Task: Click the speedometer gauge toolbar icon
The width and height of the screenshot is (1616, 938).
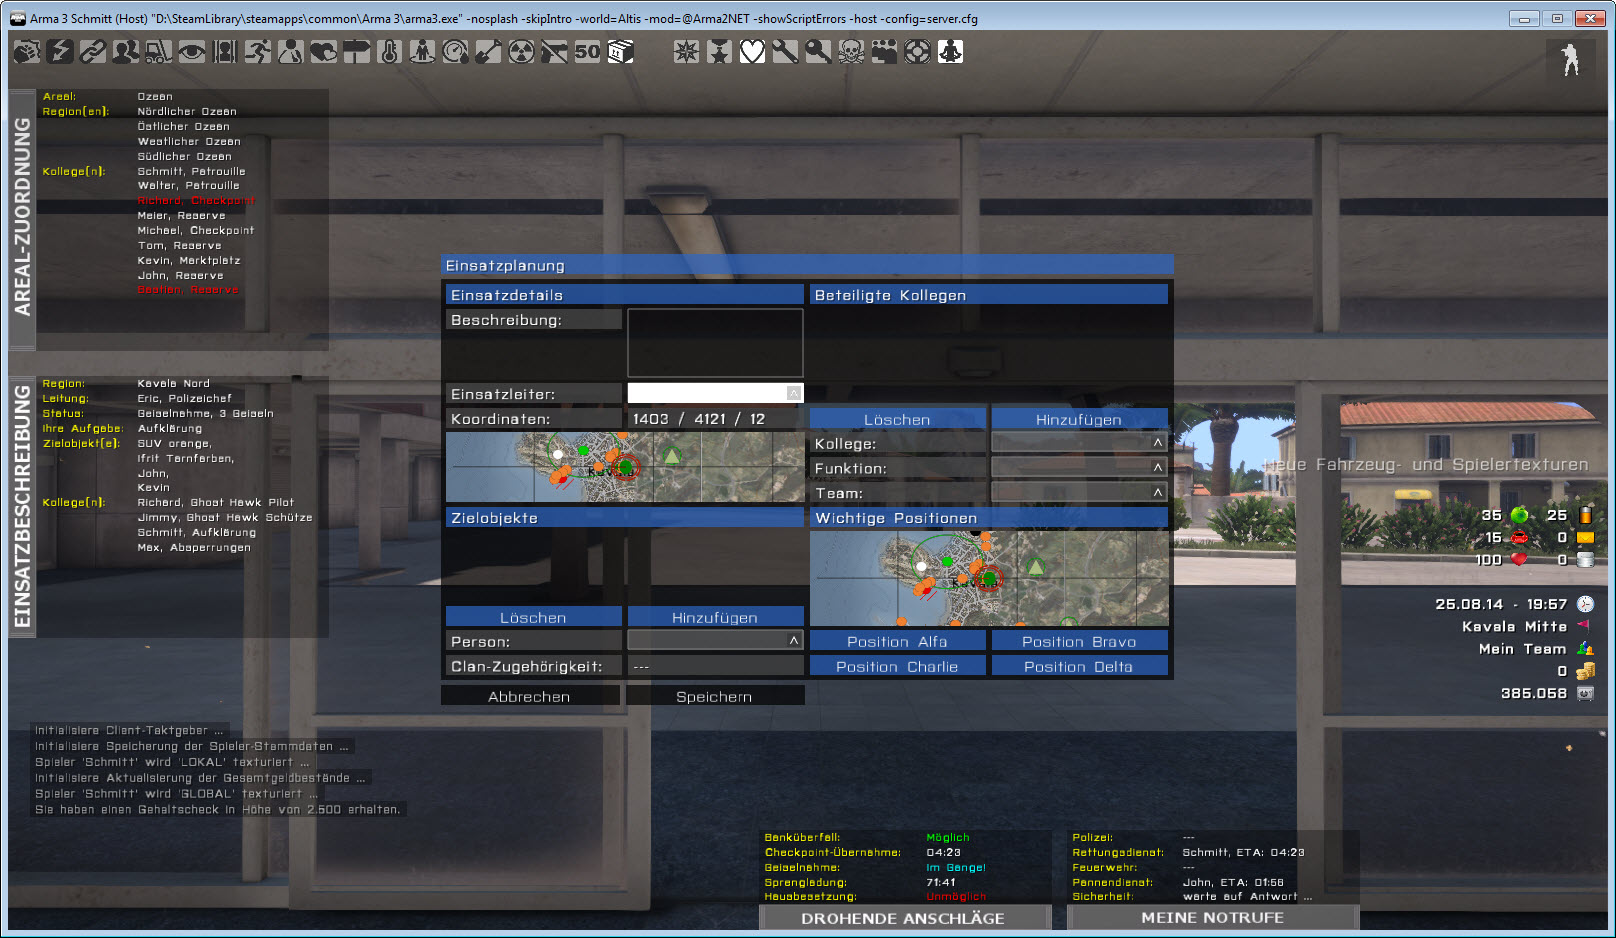Action: pos(456,52)
